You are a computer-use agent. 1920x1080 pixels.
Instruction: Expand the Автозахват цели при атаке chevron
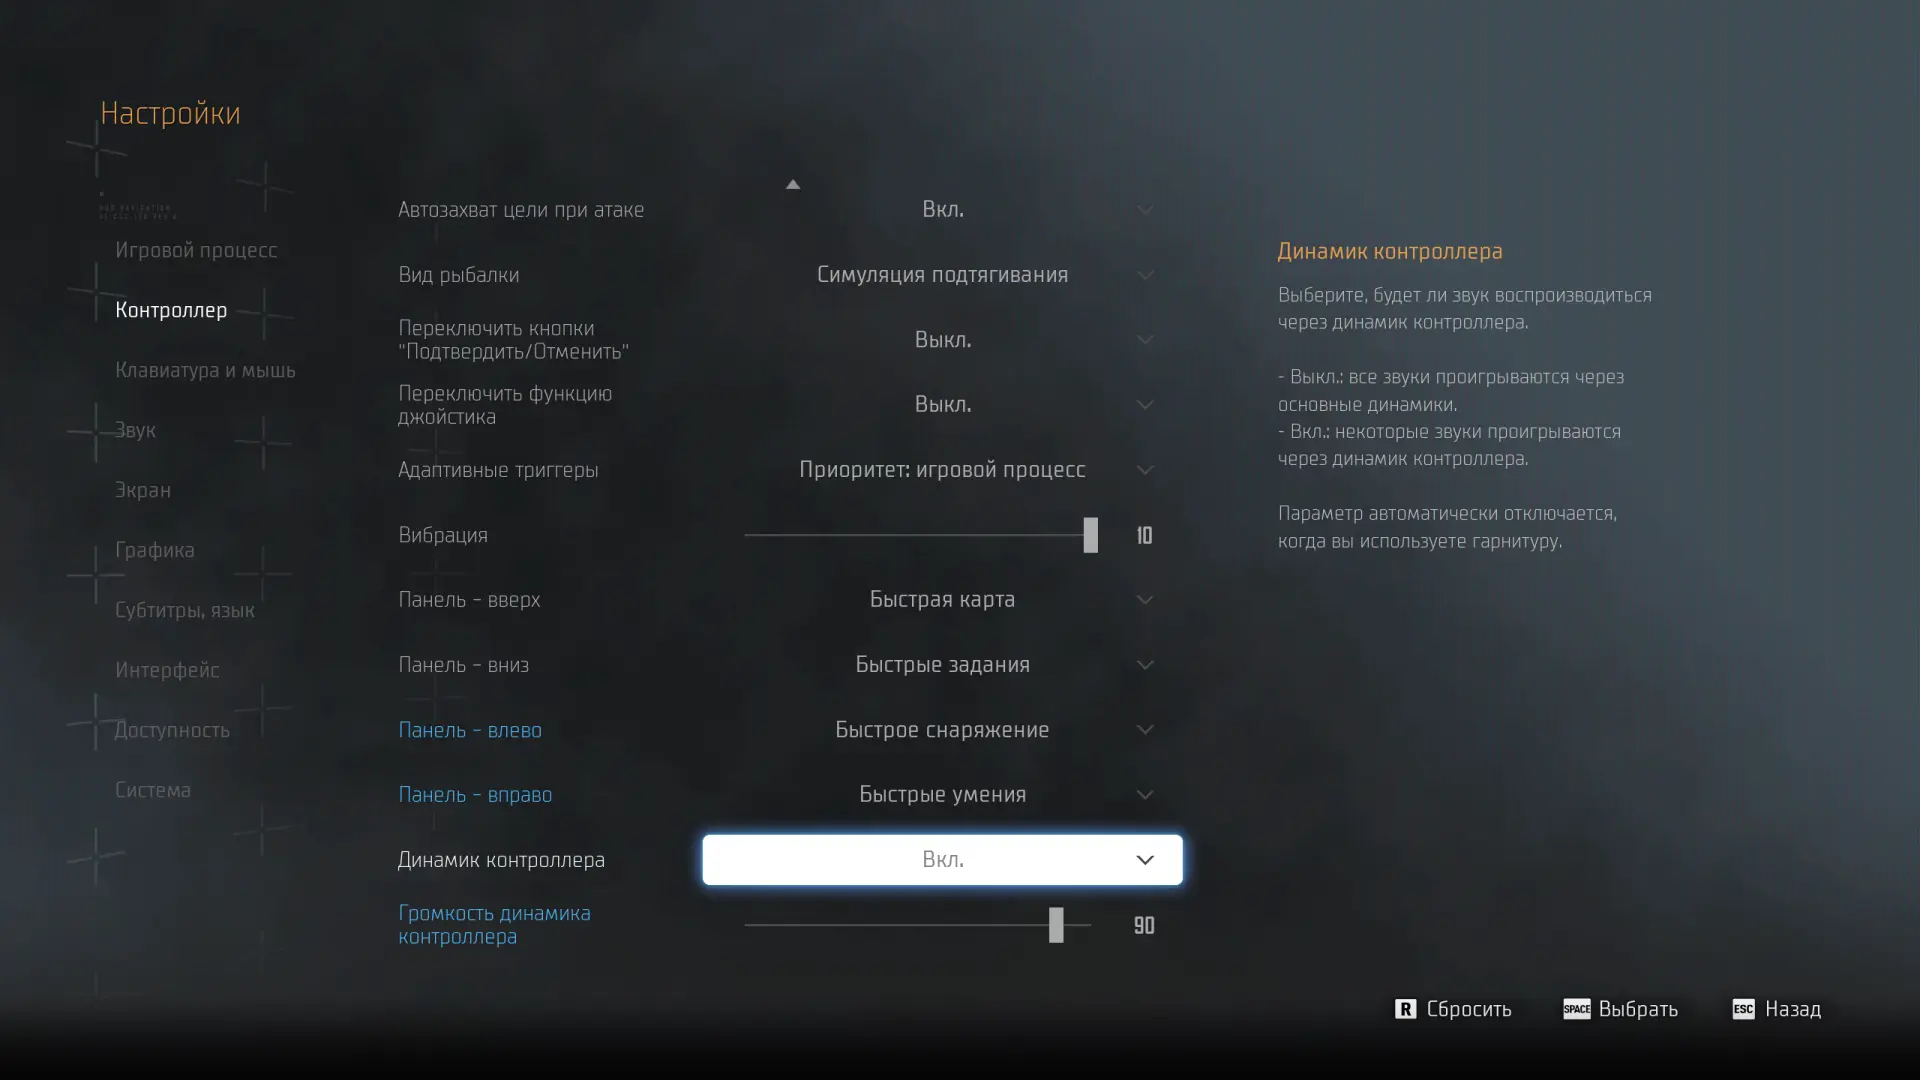click(x=1145, y=210)
